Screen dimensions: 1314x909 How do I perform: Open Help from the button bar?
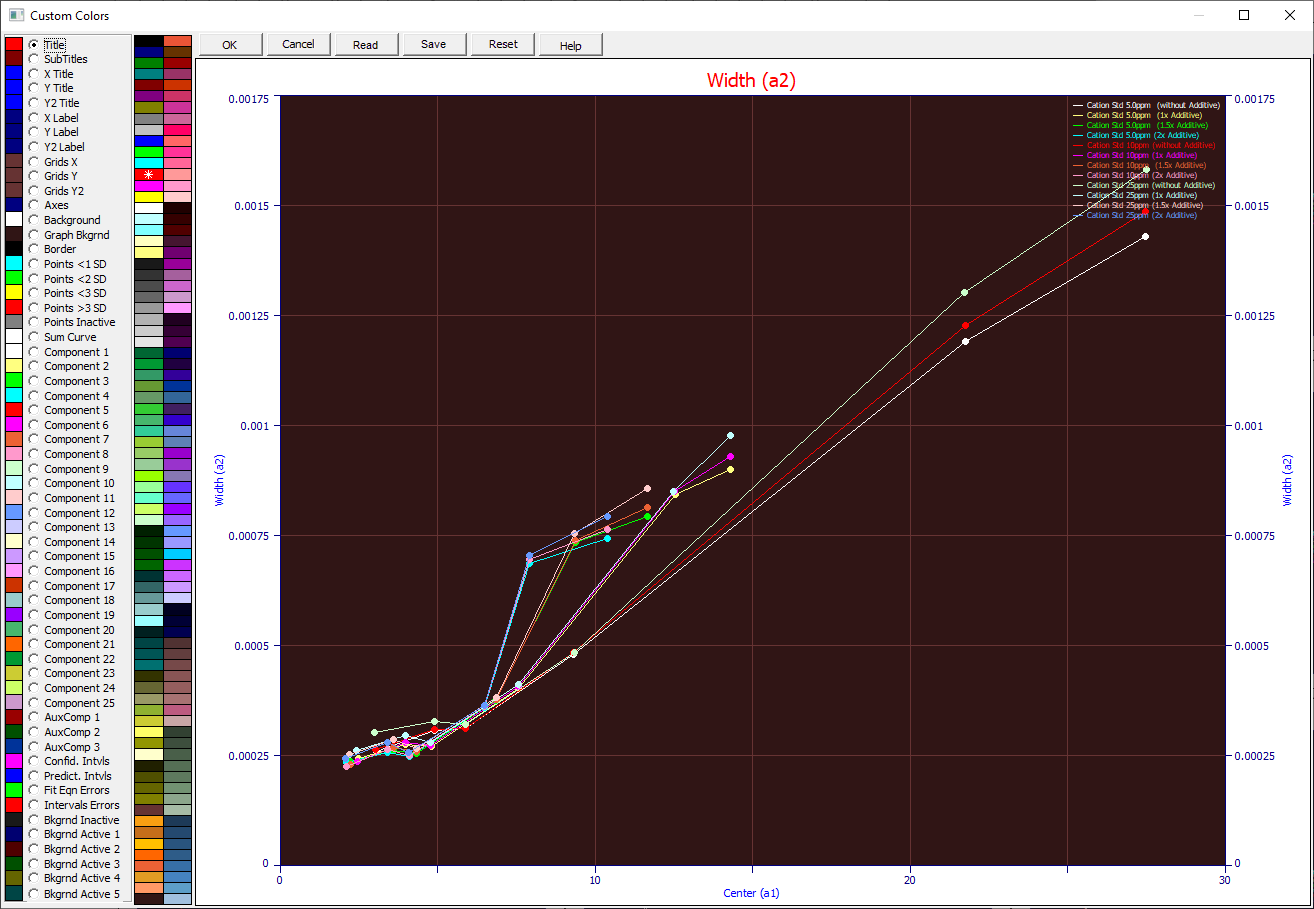571,44
